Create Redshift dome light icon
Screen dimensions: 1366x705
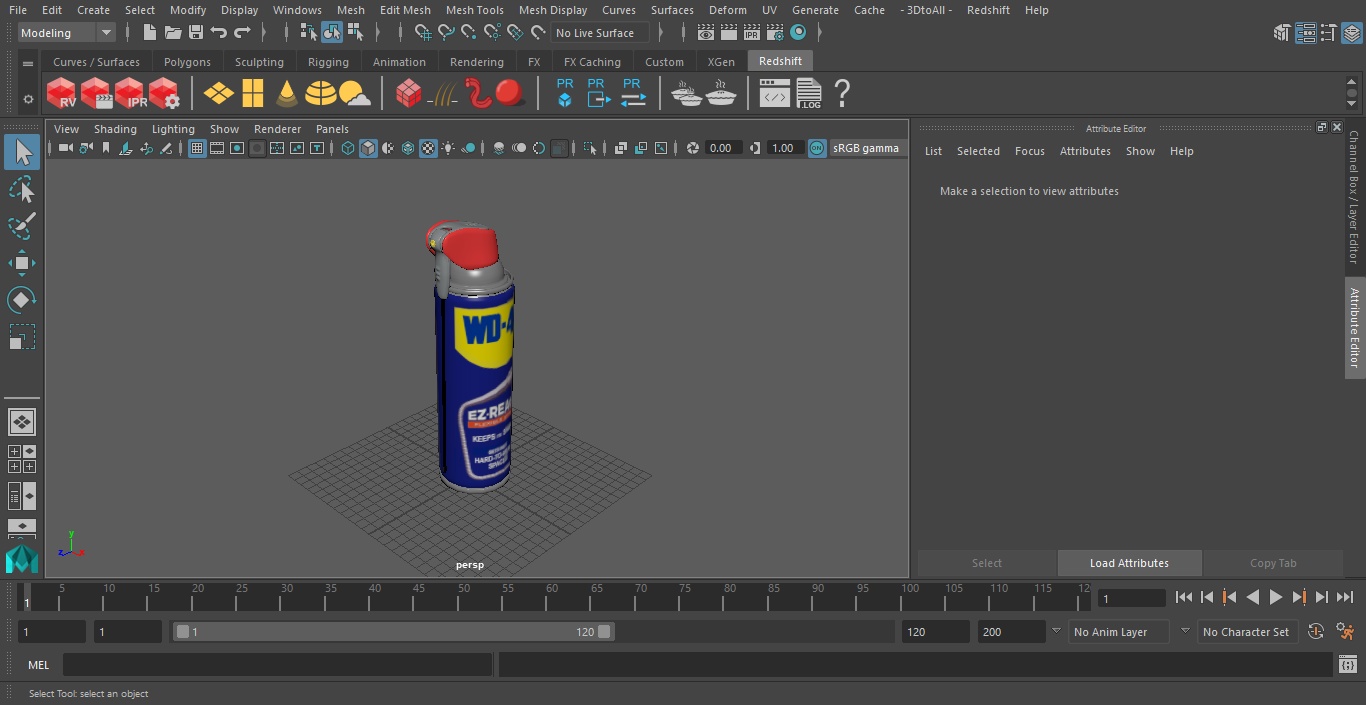321,94
